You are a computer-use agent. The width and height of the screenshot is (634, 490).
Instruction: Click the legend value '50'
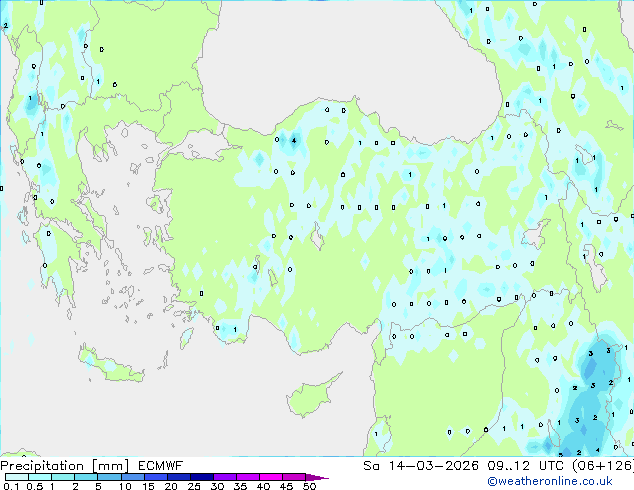coord(309,486)
